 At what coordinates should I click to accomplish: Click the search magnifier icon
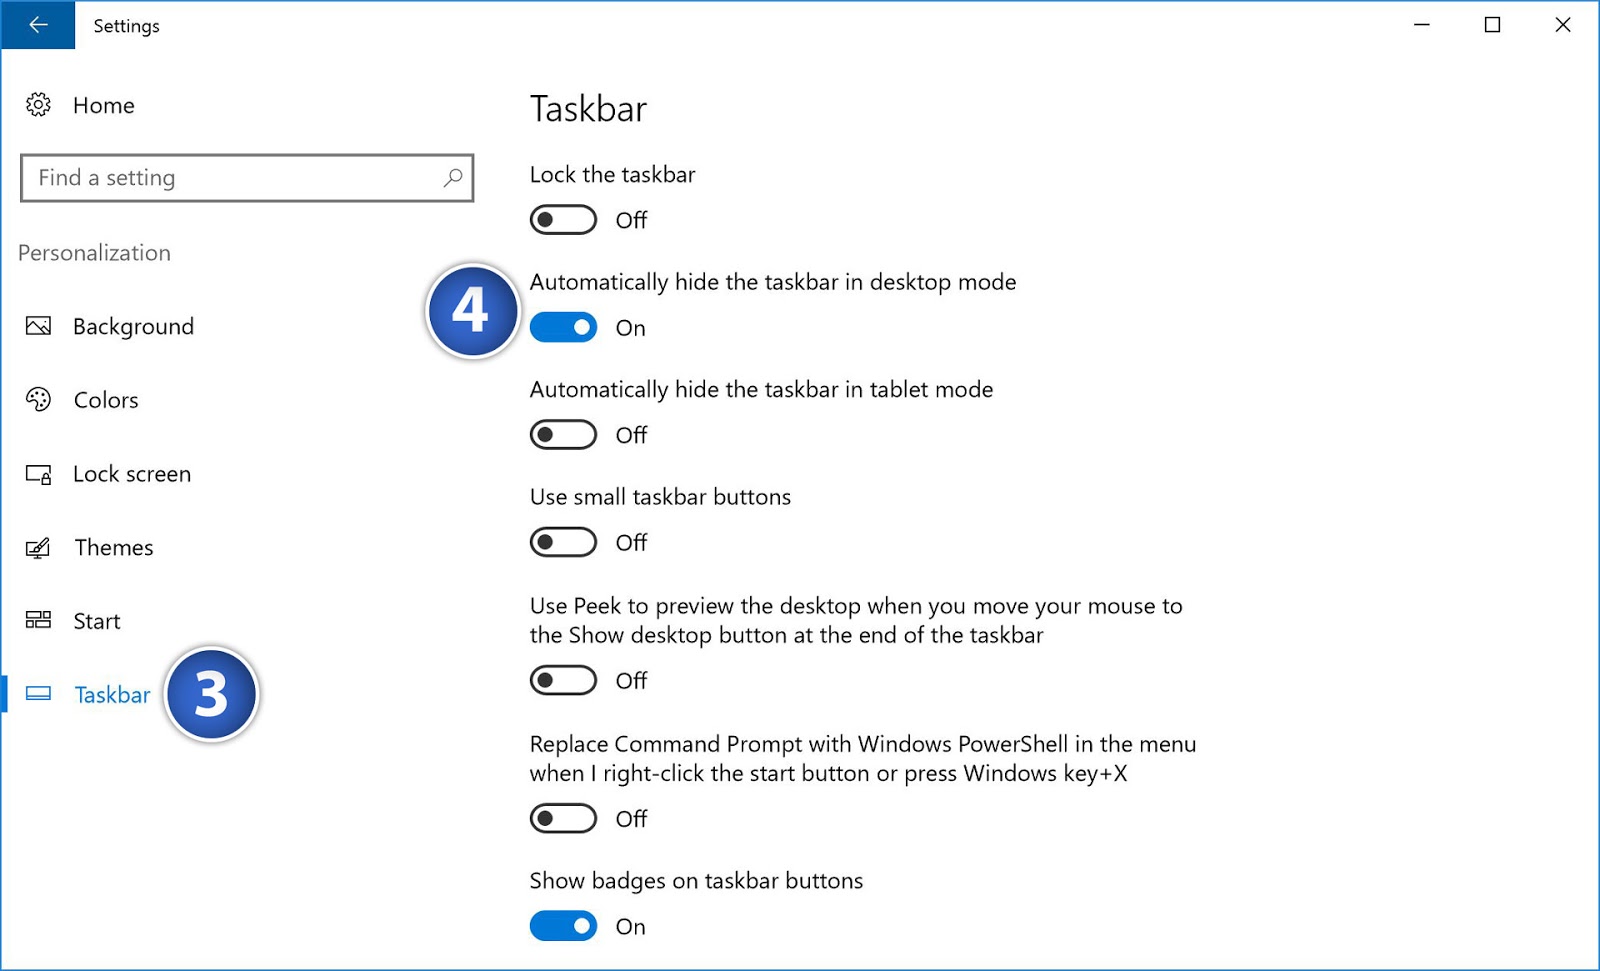tap(453, 178)
